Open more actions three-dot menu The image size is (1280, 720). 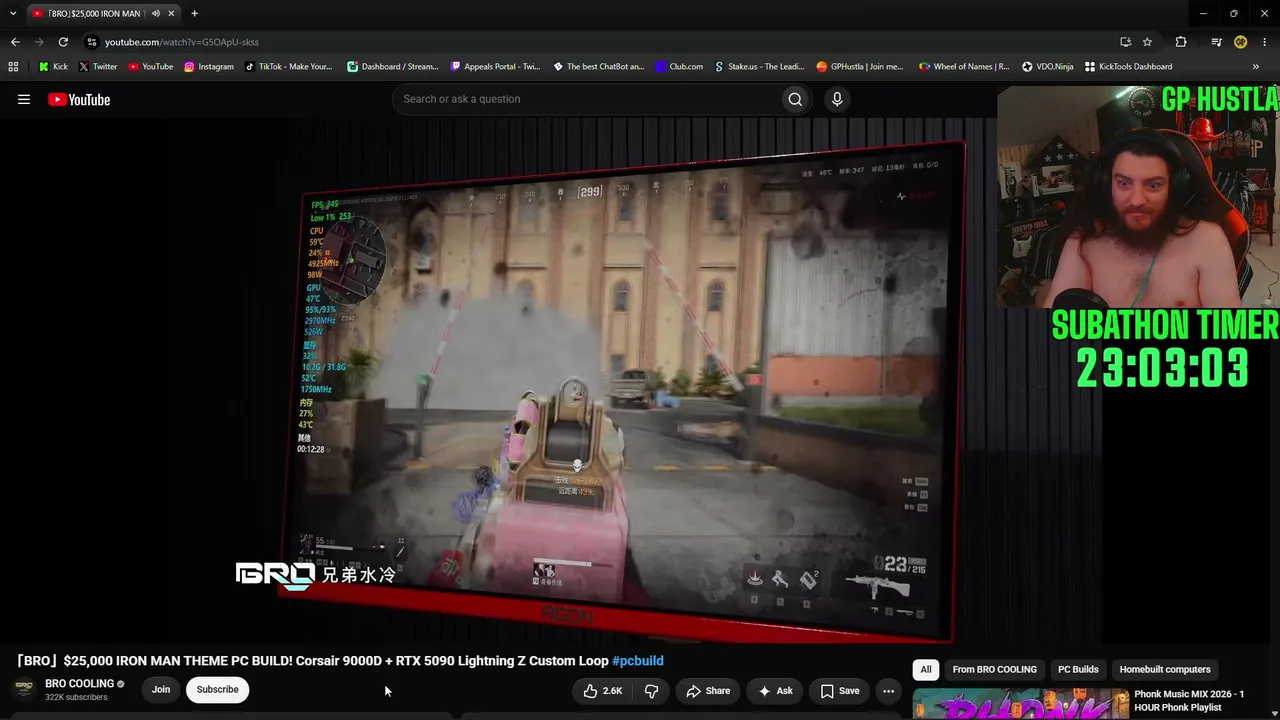click(888, 691)
